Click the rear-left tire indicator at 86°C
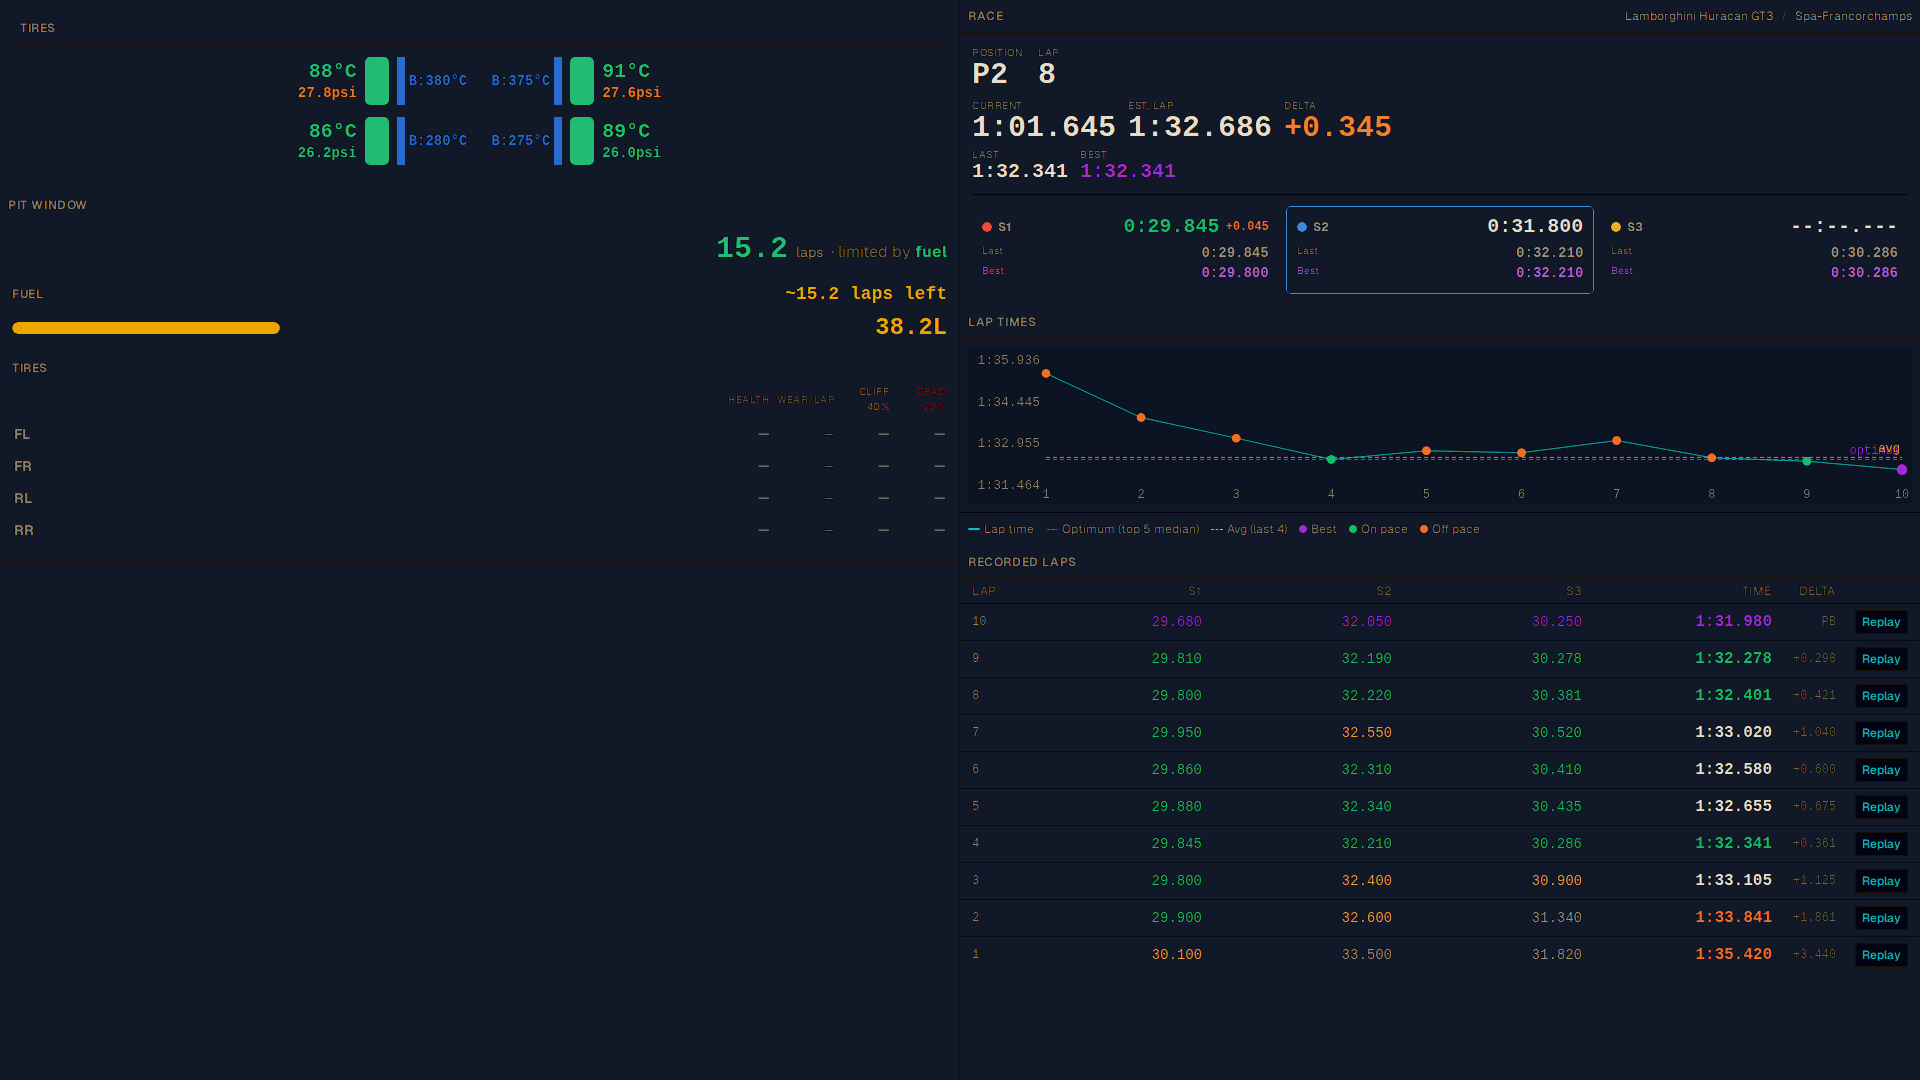This screenshot has width=1920, height=1080. (377, 141)
